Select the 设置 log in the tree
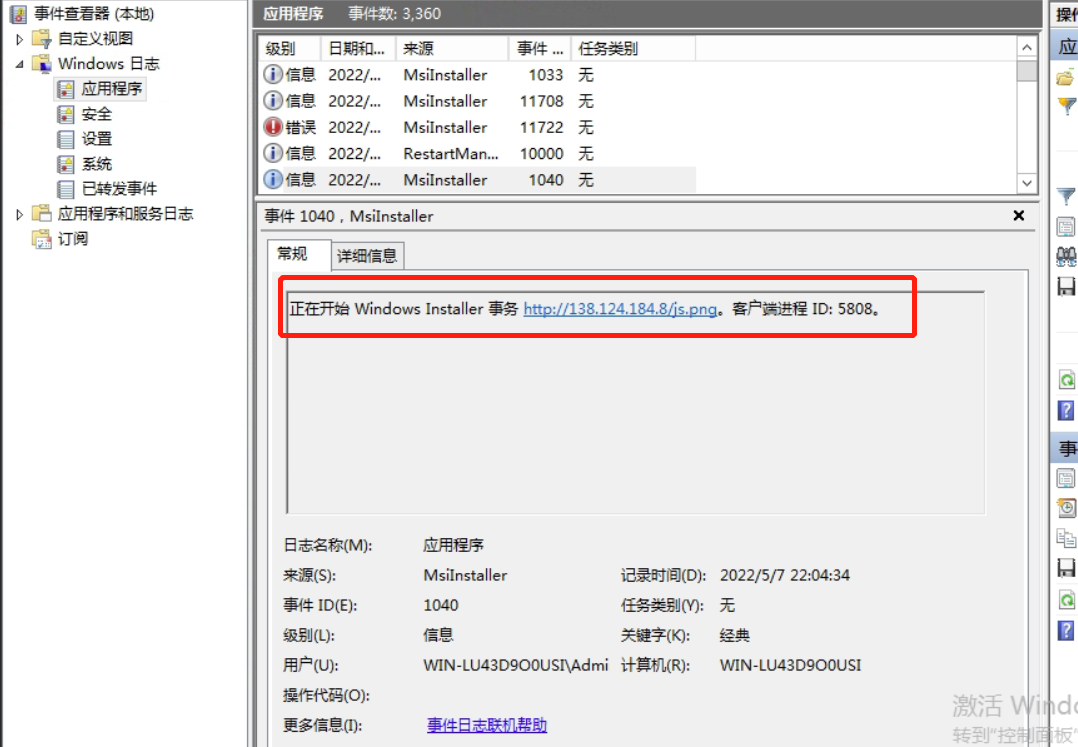The height and width of the screenshot is (747, 1078). tap(97, 139)
